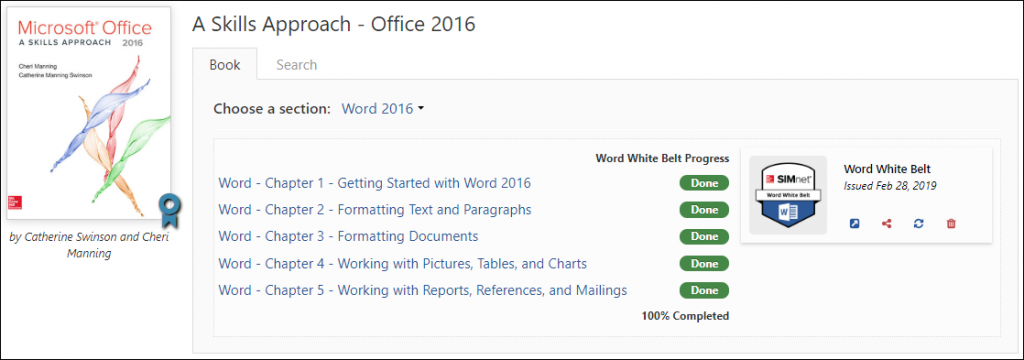Image resolution: width=1024 pixels, height=360 pixels.
Task: Click the 100% Completed progress label
Action: 685,316
